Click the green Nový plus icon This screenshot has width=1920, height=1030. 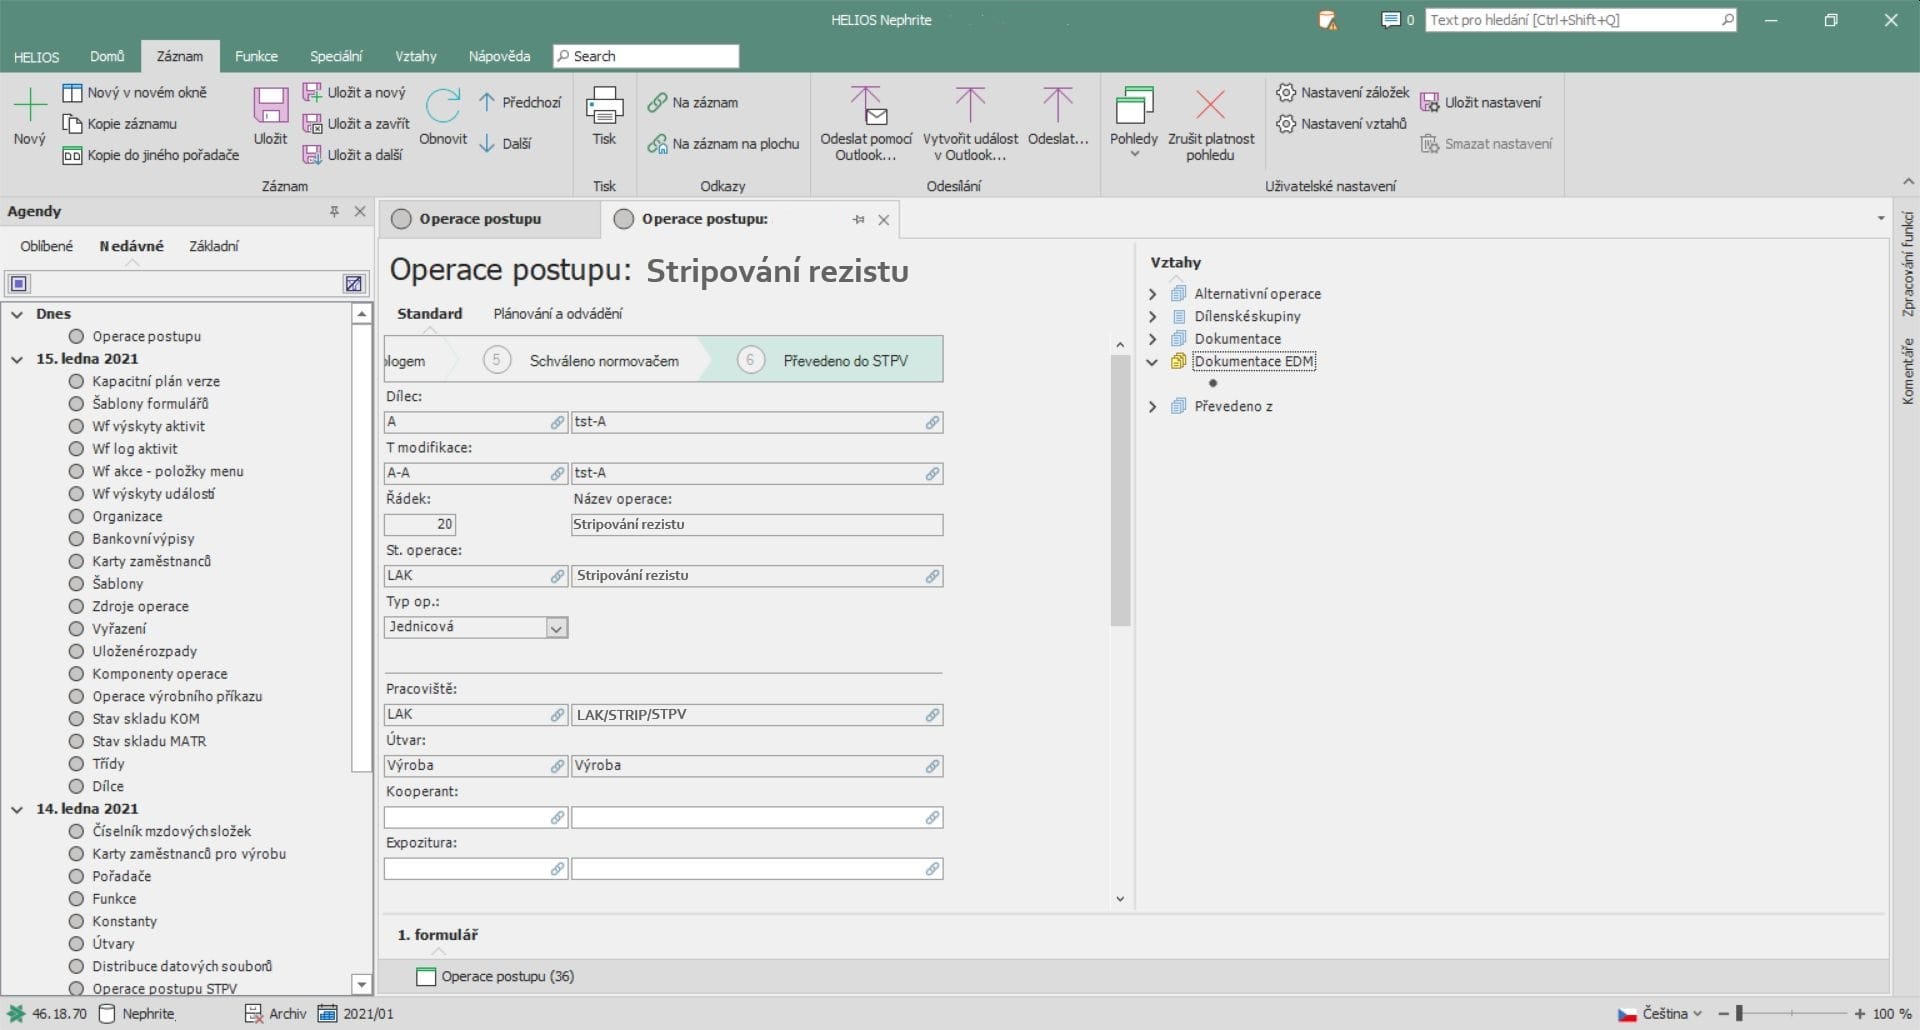pos(30,104)
